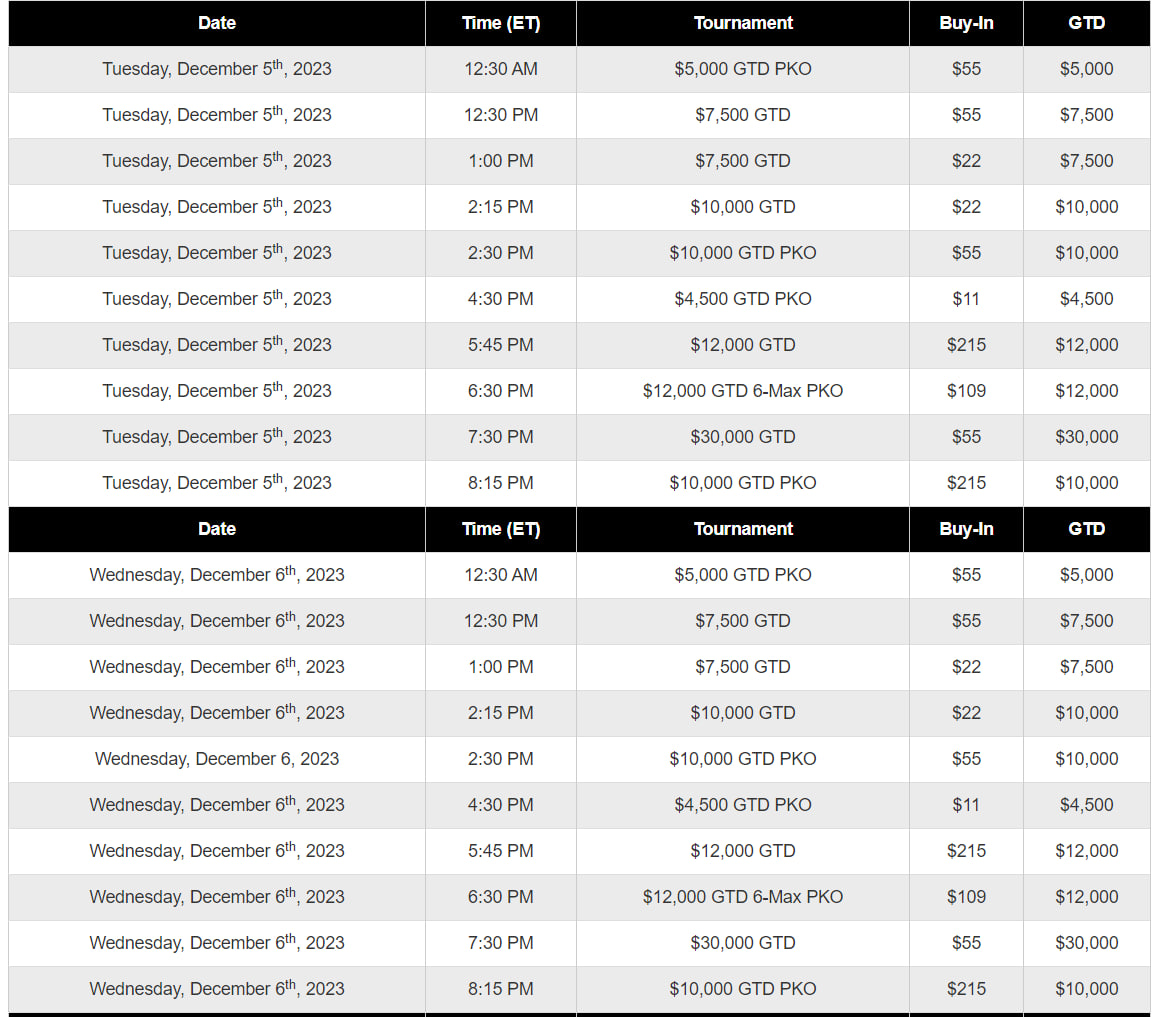The width and height of the screenshot is (1154, 1017).
Task: Click the $109 buy-in in Tuesday's 6:30 PM row
Action: point(966,391)
